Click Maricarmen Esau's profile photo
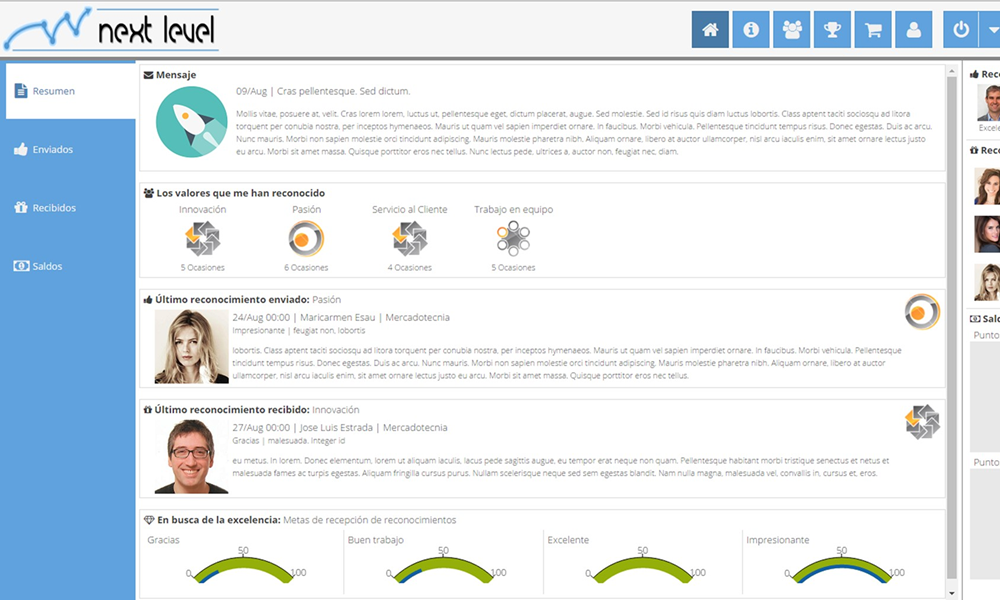The width and height of the screenshot is (1000, 600). pos(191,347)
